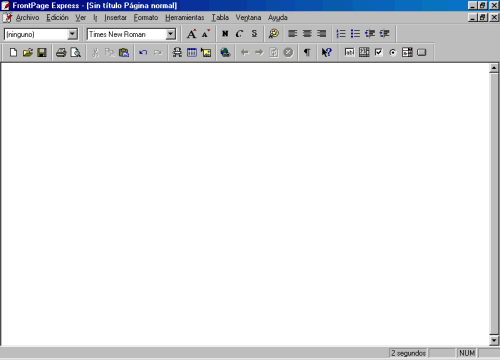
Task: Click the Print icon
Action: pyautogui.click(x=61, y=53)
